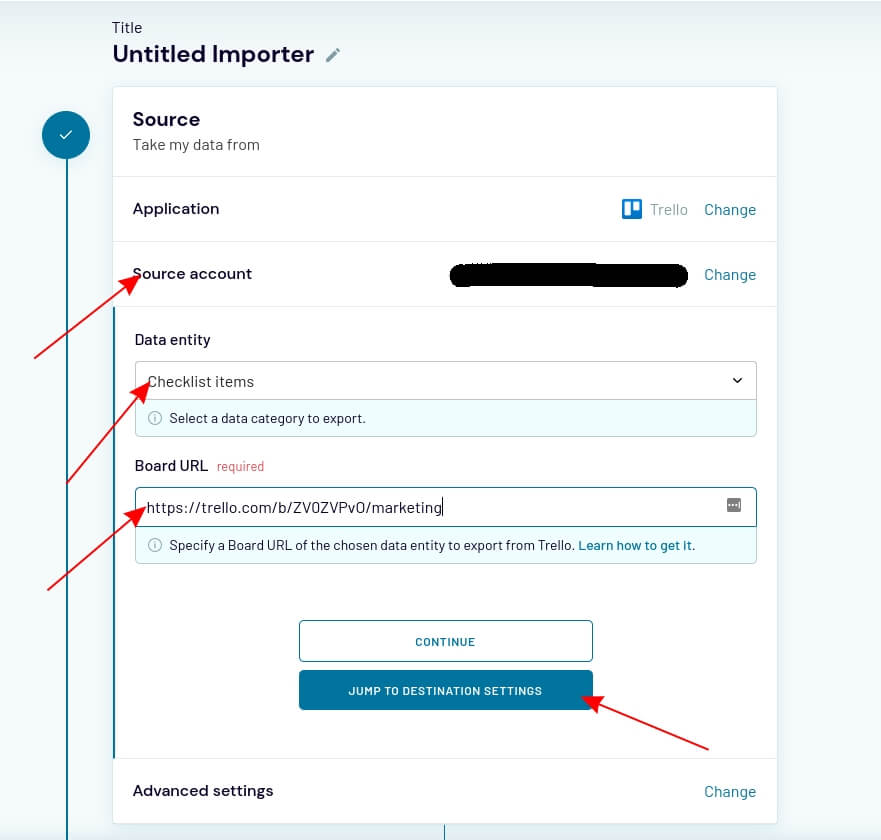The image size is (881, 840).
Task: Expand the Advanced settings row
Action: coord(202,791)
